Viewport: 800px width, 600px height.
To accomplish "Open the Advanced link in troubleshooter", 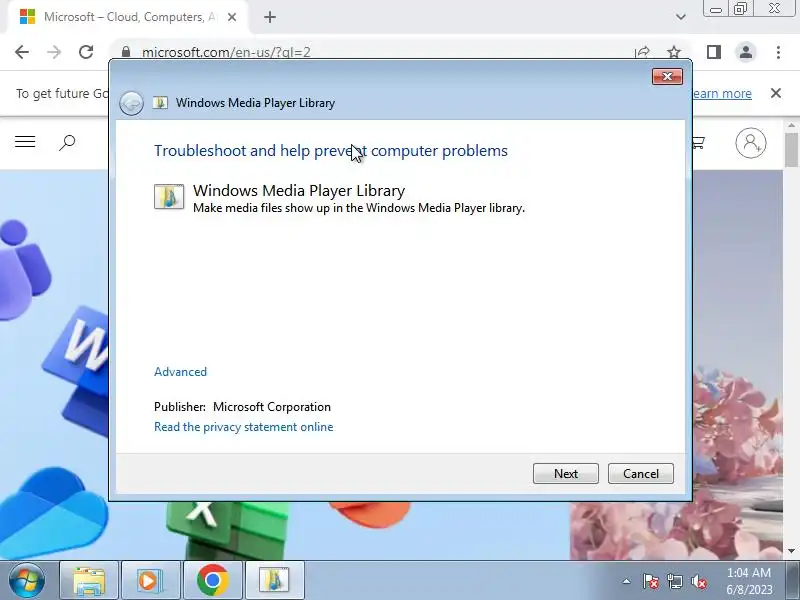I will pos(180,371).
